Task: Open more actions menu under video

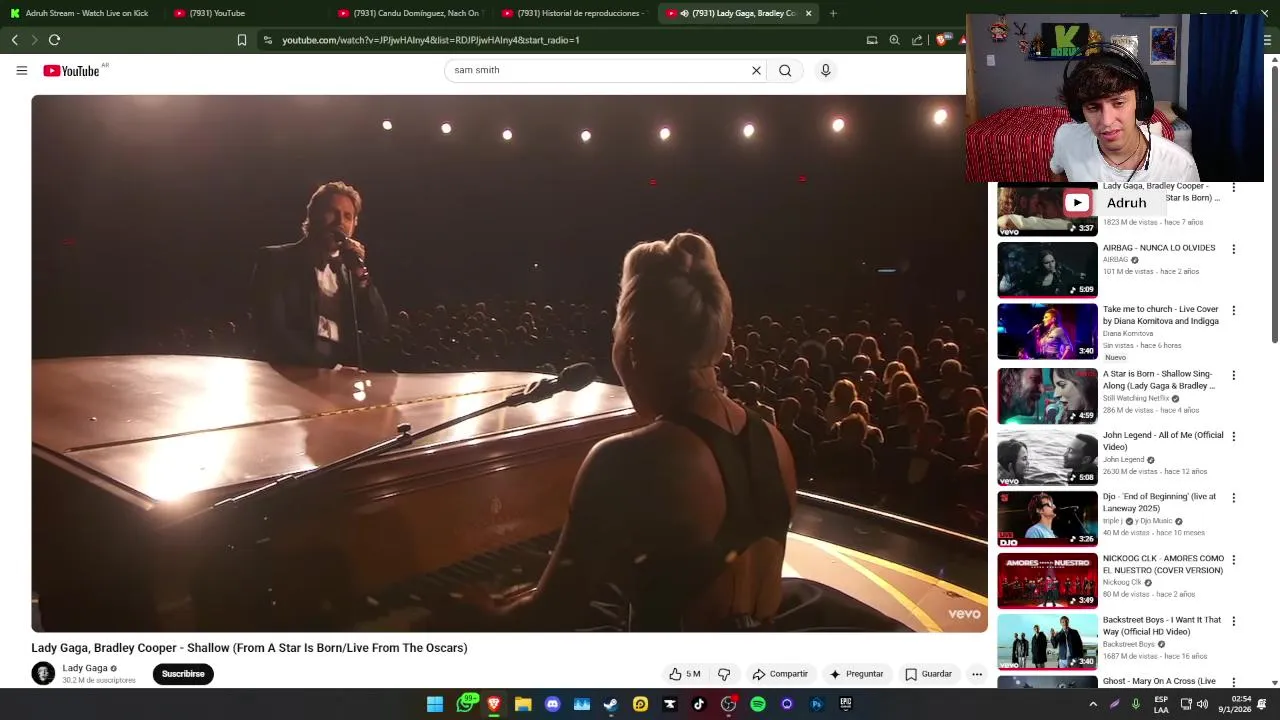Action: (x=977, y=674)
